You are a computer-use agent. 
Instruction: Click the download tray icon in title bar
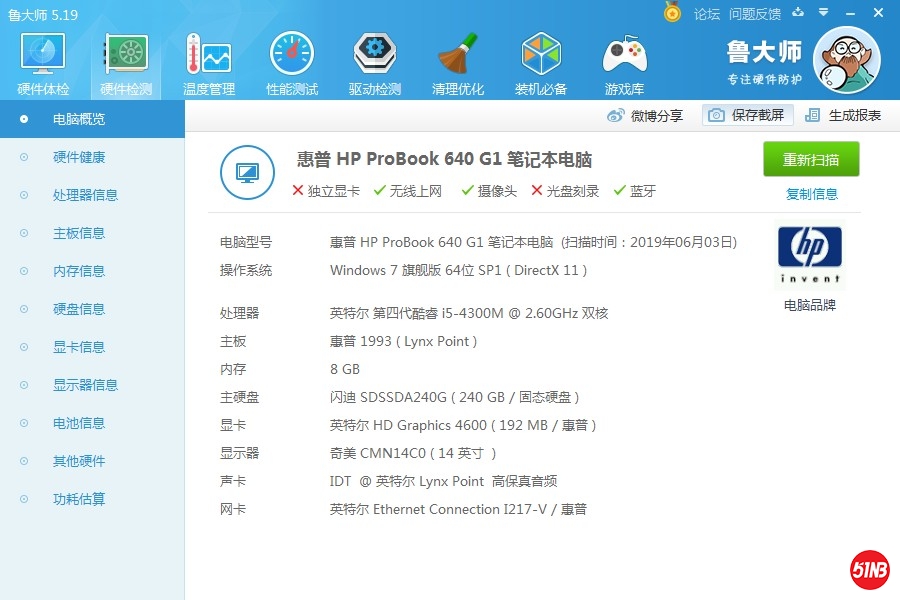pos(798,13)
